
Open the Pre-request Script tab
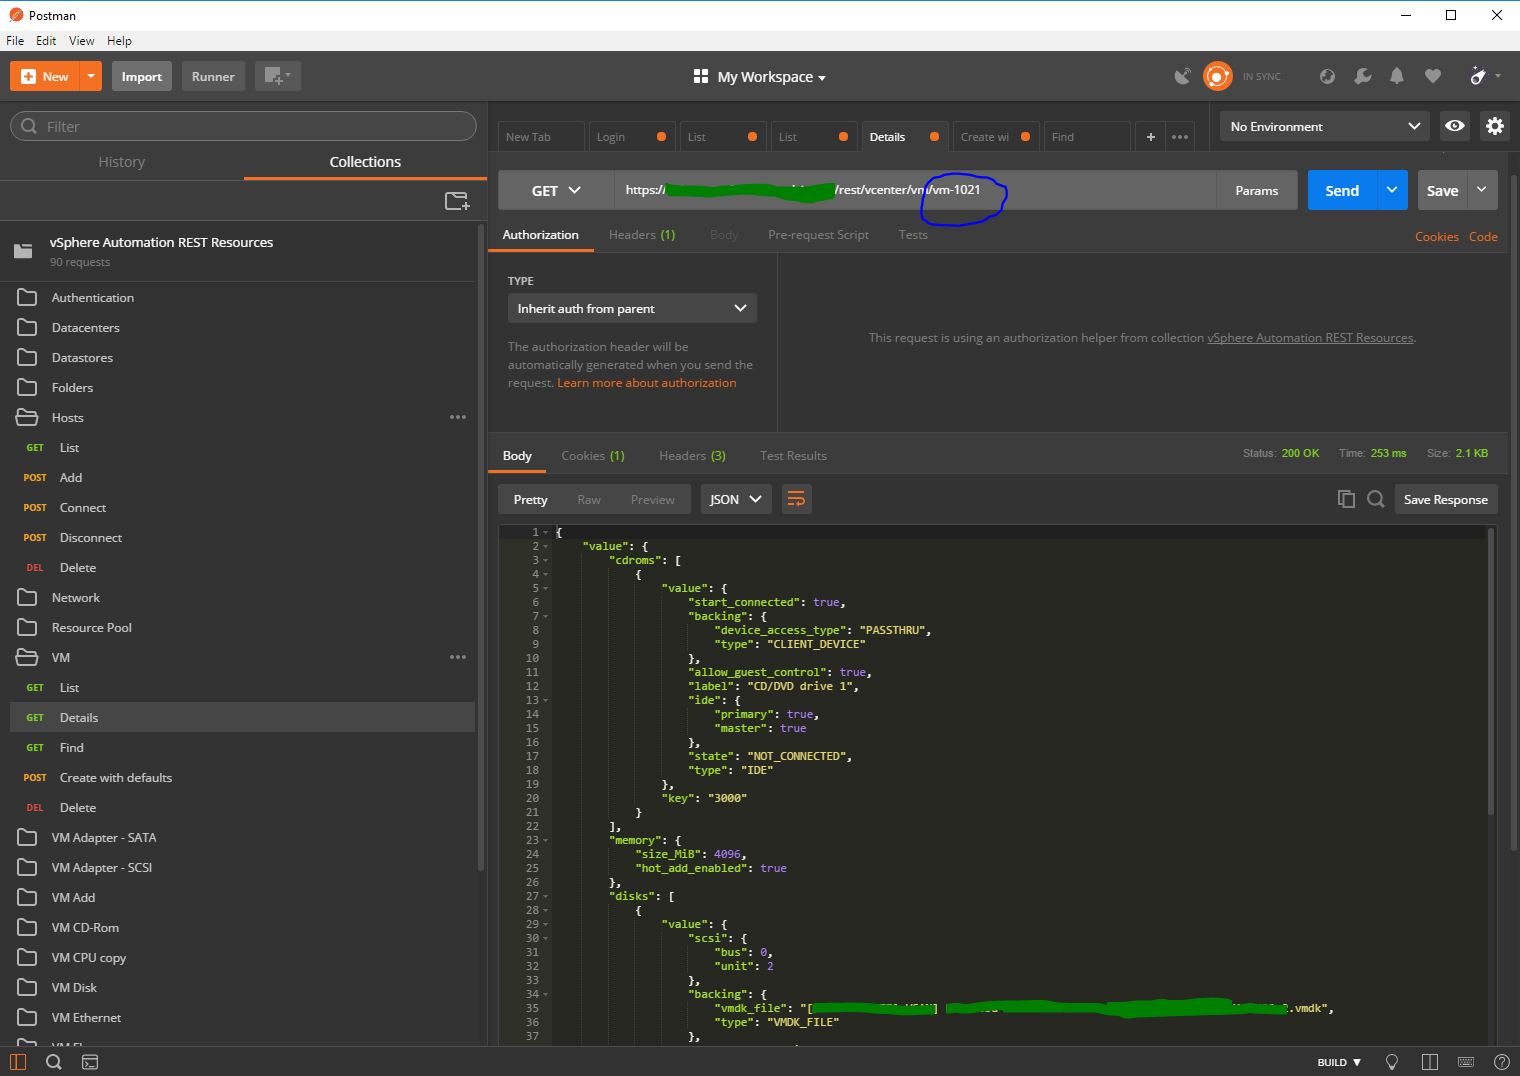coord(818,235)
